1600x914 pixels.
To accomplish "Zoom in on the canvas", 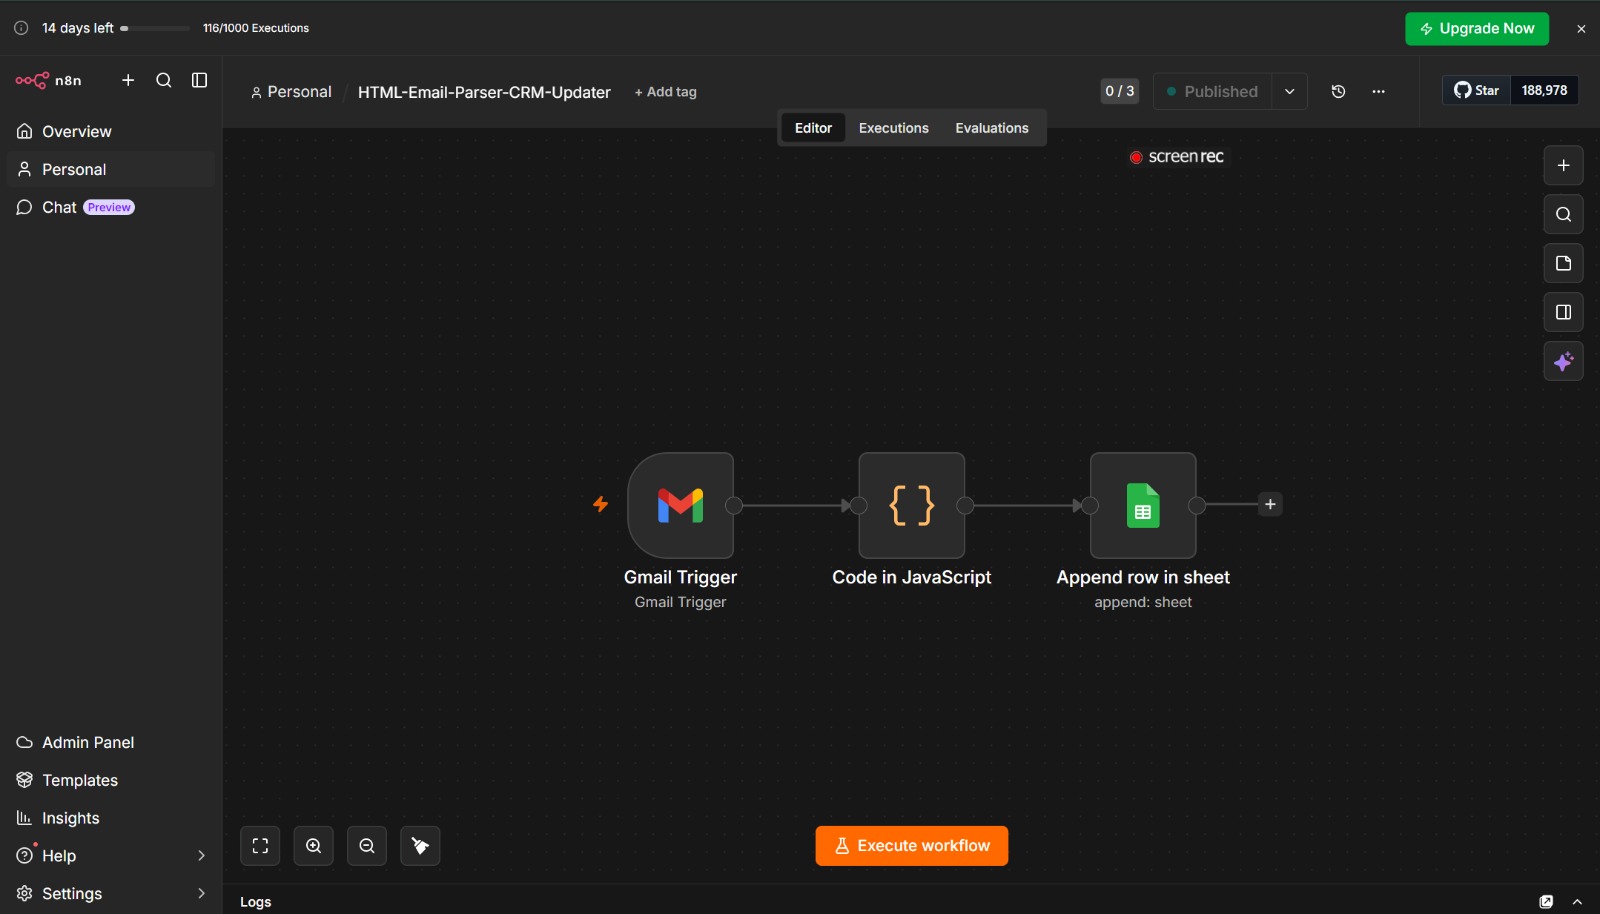I will coord(313,846).
